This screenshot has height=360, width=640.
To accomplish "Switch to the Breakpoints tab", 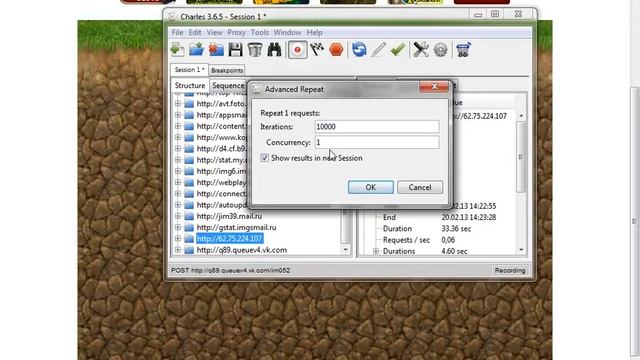I will point(227,70).
